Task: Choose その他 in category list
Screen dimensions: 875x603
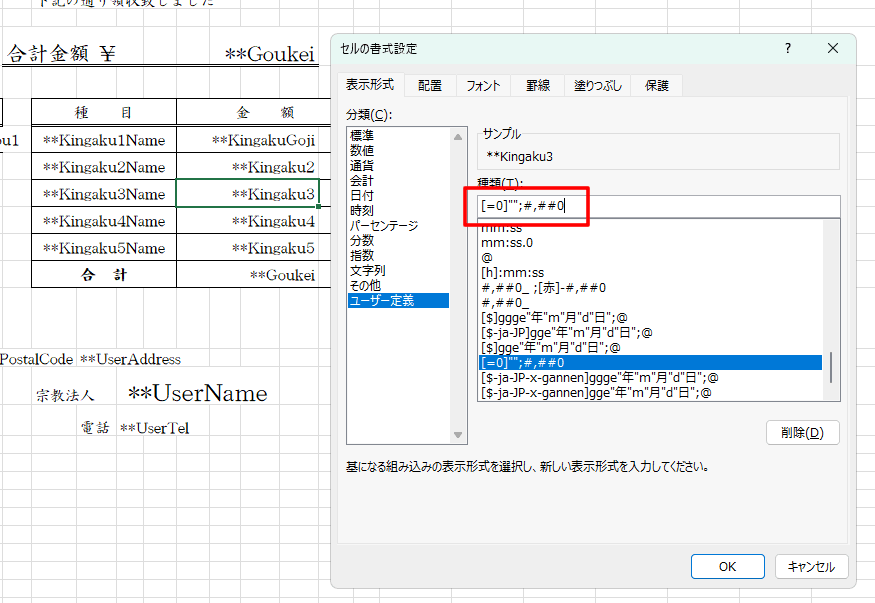Action: click(x=398, y=286)
